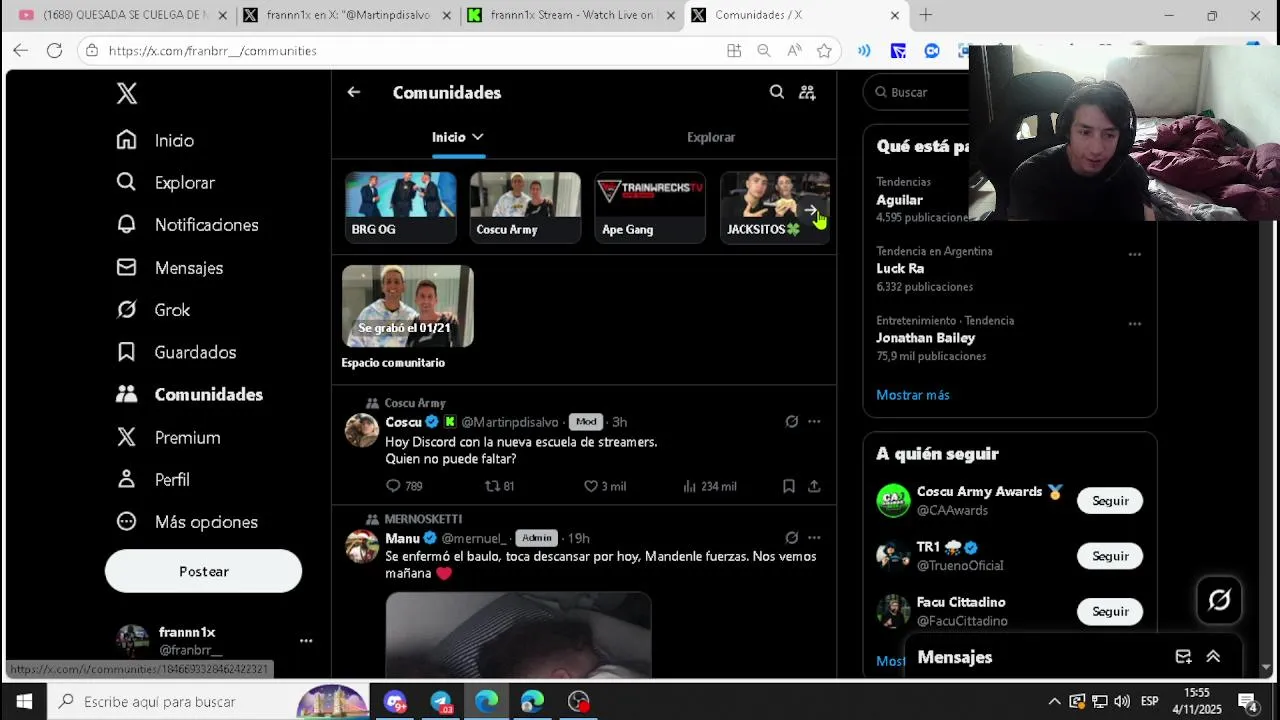
Task: Switch to the YouTube browser tab
Action: pos(123,15)
